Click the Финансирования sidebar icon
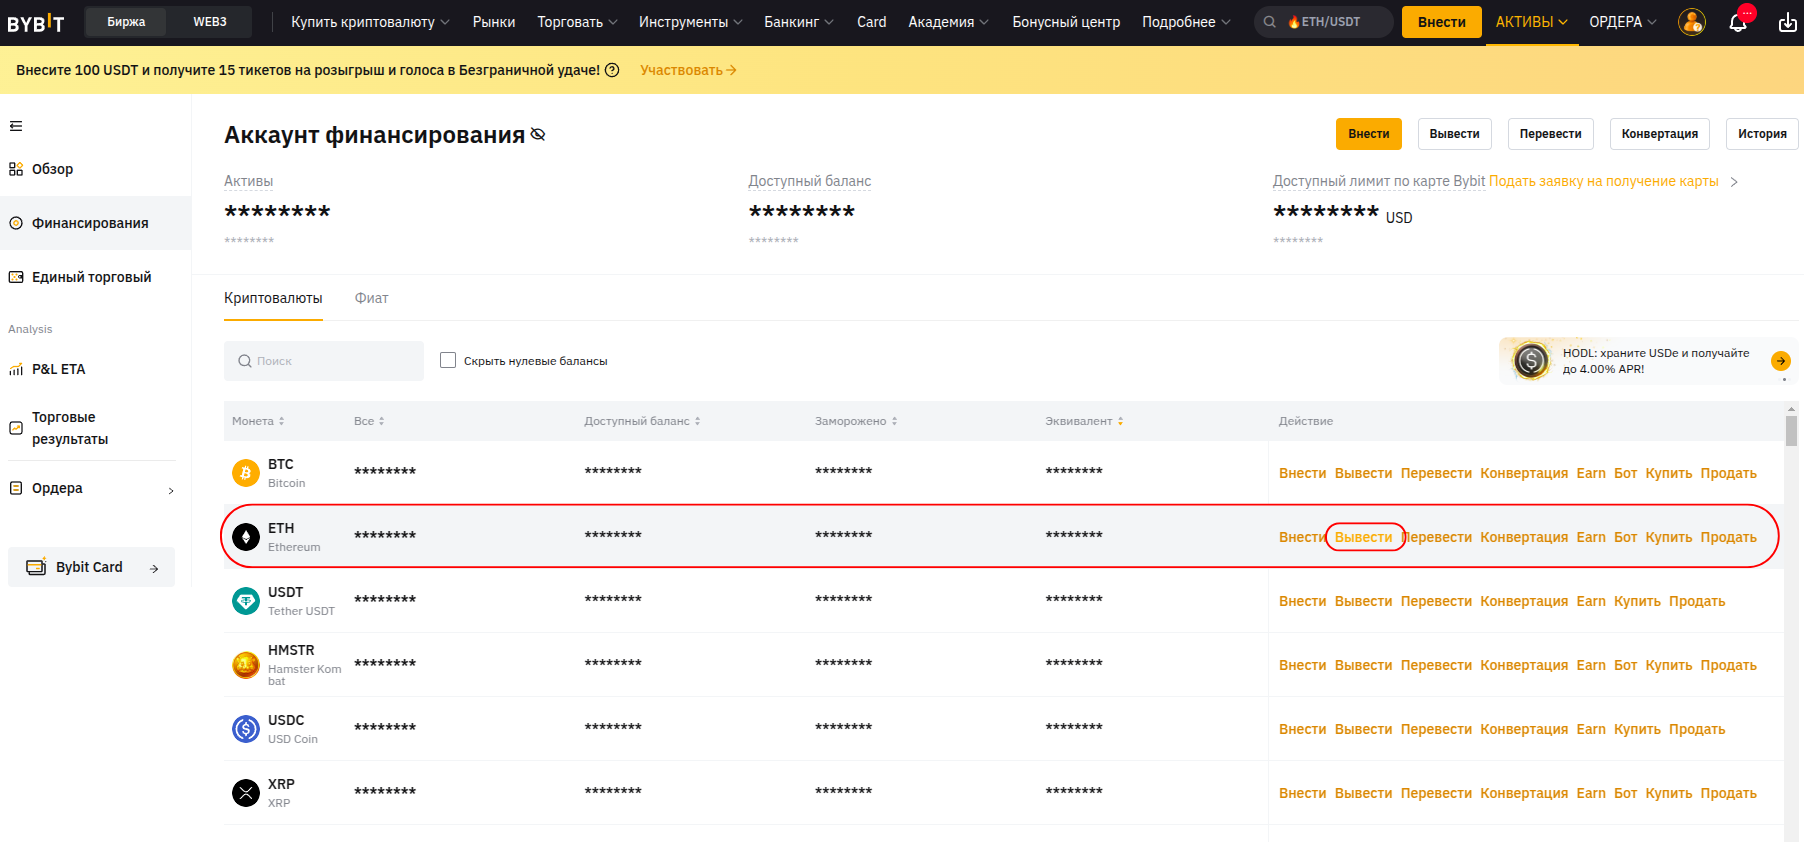 tap(16, 223)
